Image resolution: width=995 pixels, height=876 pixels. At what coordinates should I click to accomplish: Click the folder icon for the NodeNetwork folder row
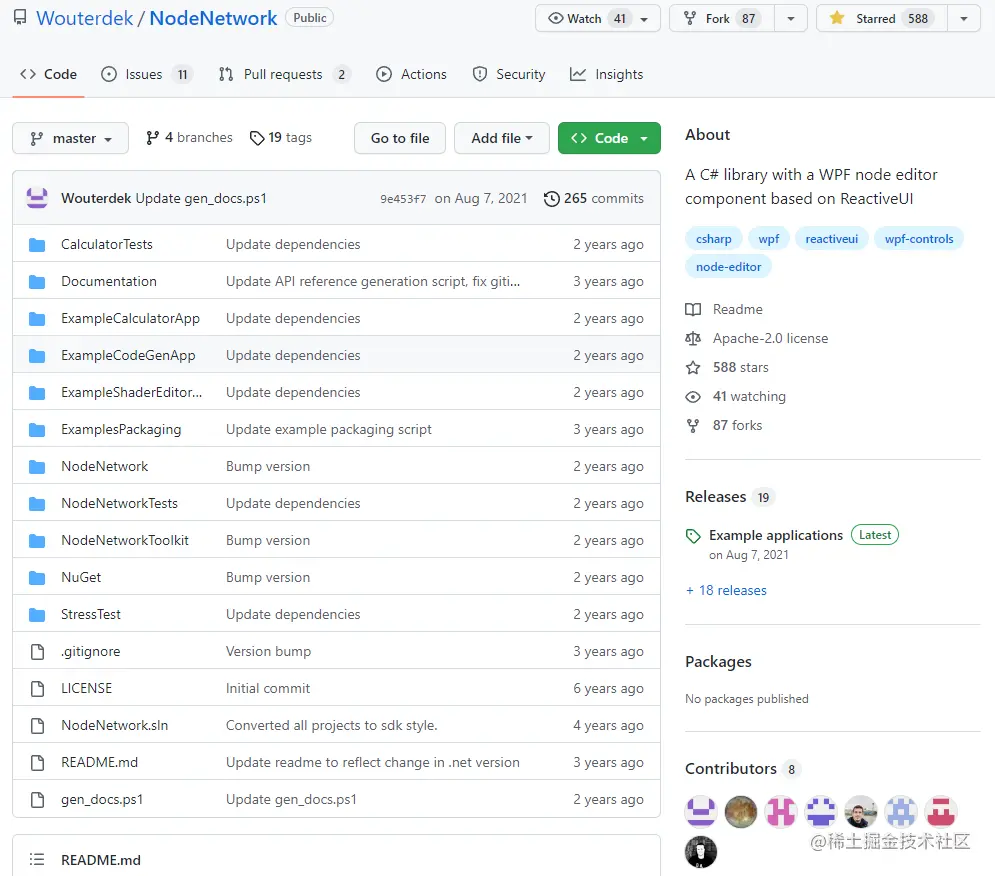point(37,467)
